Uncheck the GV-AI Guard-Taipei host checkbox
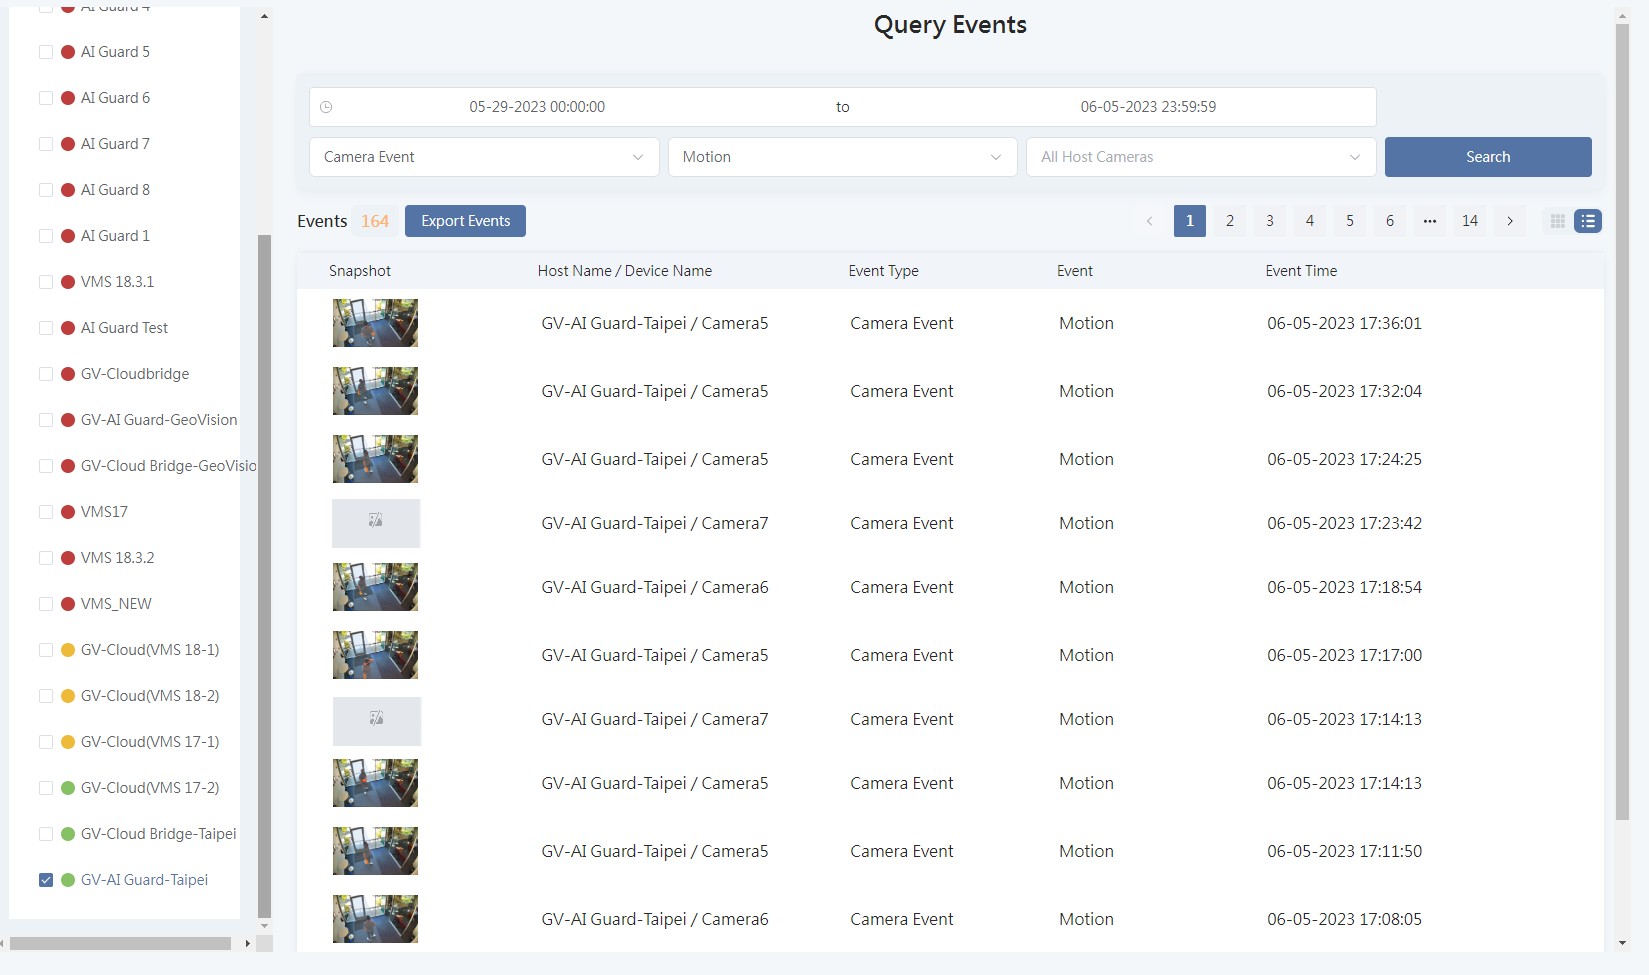1649x975 pixels. tap(46, 880)
